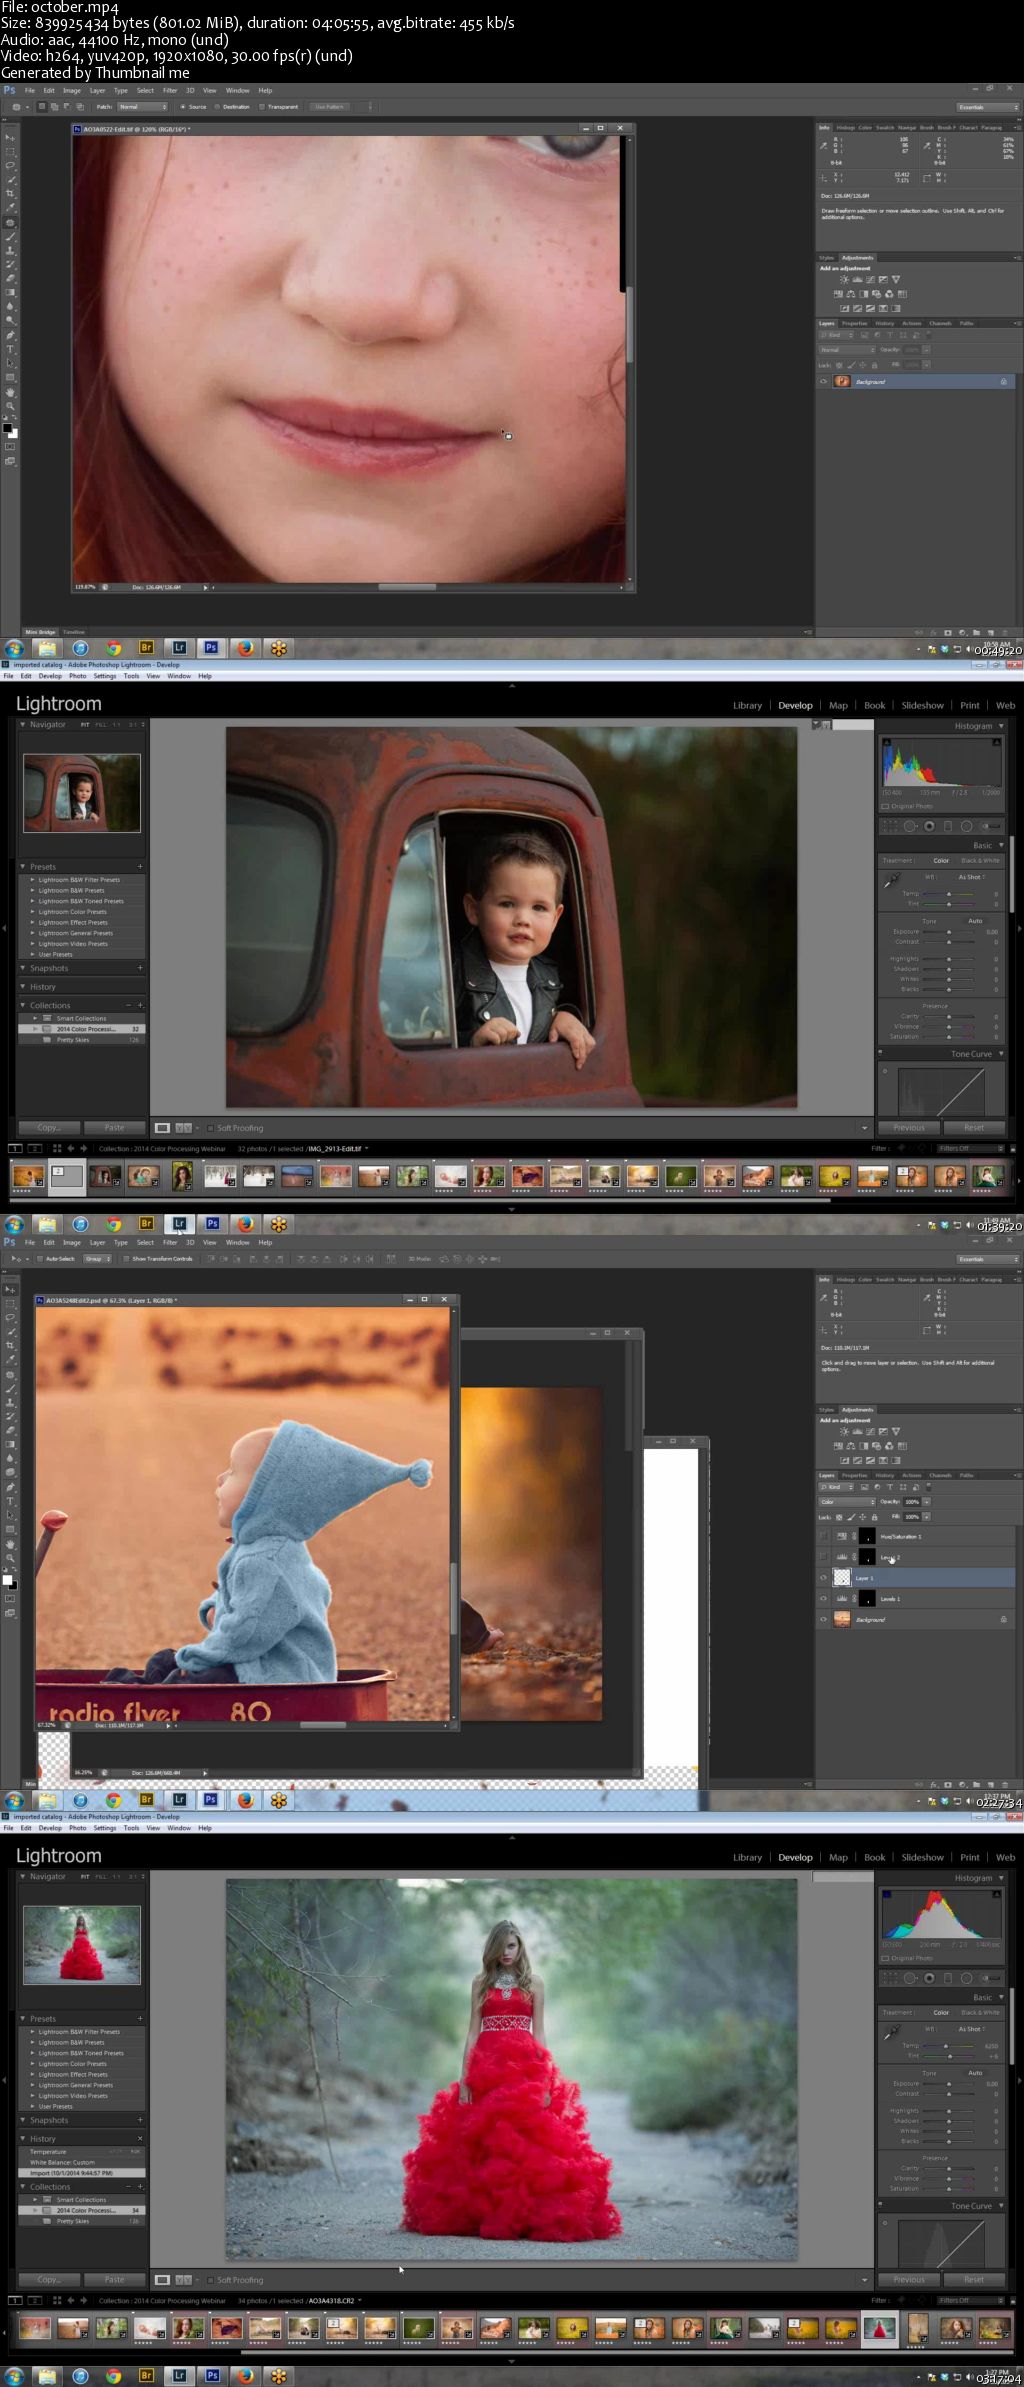The height and width of the screenshot is (2387, 1024).
Task: Click Reset button in red-dress Lightroom frame
Action: (974, 2280)
